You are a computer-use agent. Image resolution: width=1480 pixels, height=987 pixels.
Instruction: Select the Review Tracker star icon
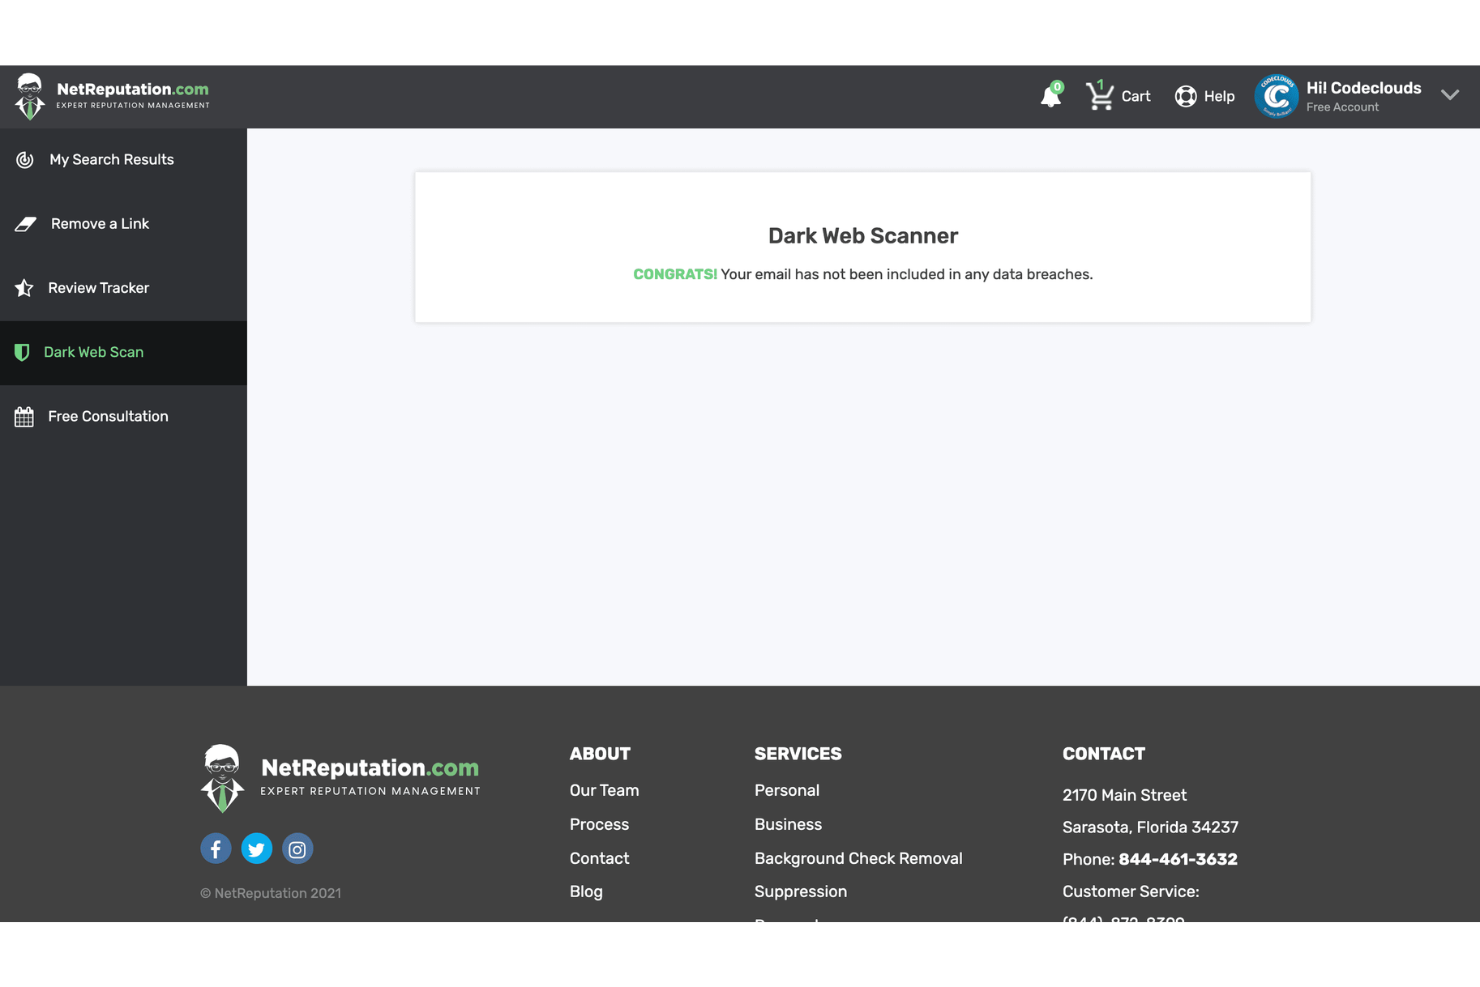[x=25, y=288]
